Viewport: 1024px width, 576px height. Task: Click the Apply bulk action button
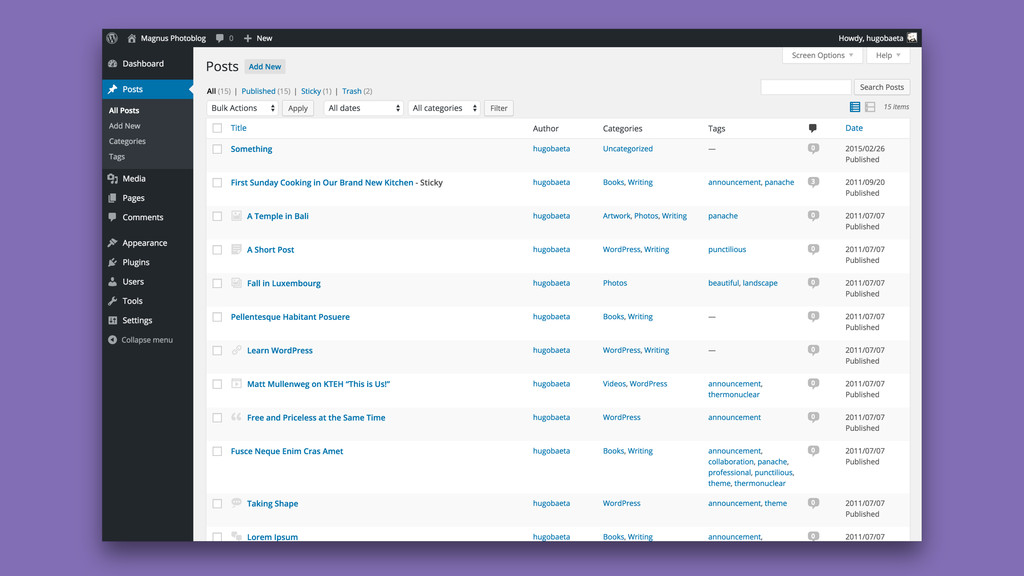coord(298,108)
